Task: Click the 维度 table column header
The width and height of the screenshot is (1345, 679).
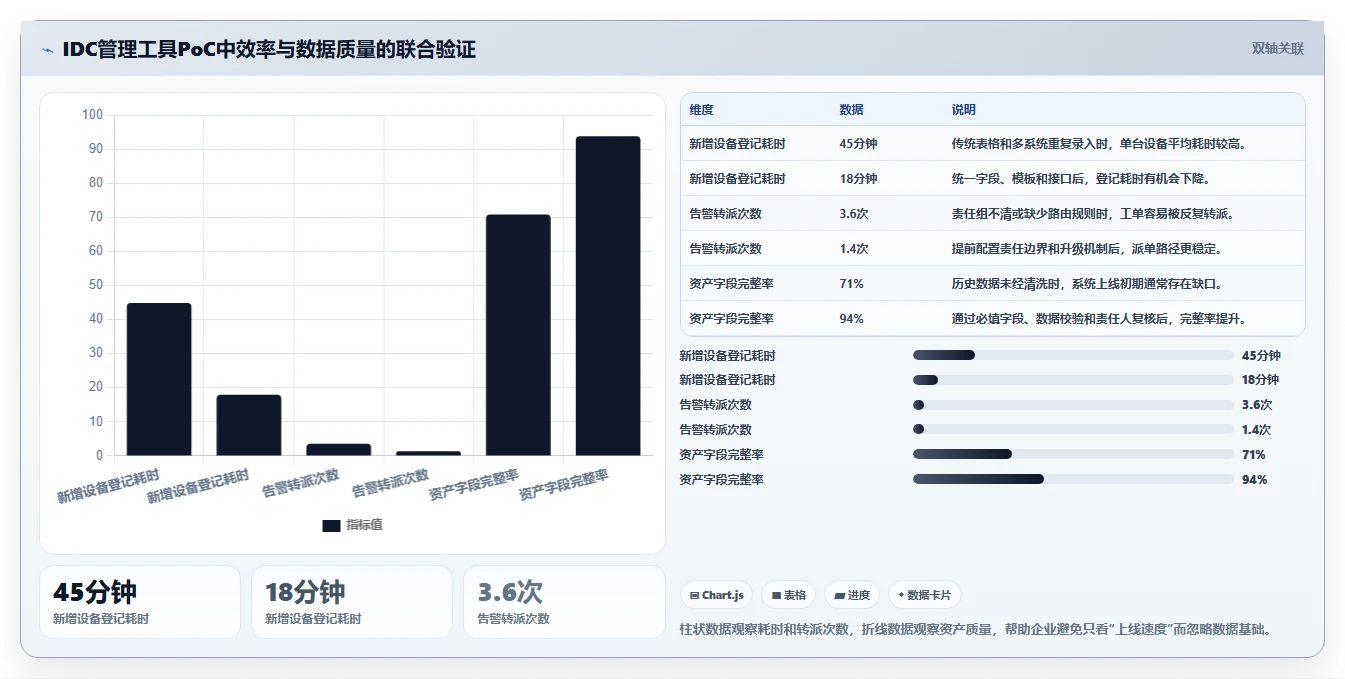Action: pos(702,110)
